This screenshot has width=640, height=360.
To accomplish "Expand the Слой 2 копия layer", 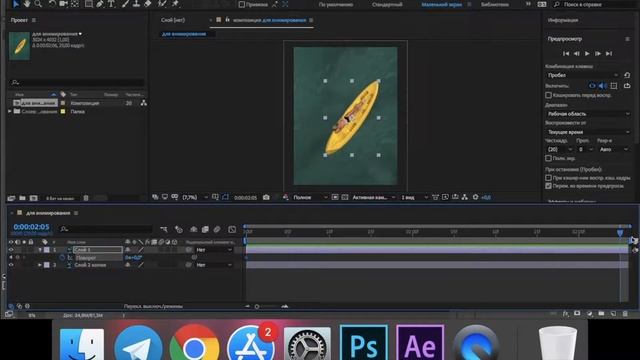I will coord(40,265).
